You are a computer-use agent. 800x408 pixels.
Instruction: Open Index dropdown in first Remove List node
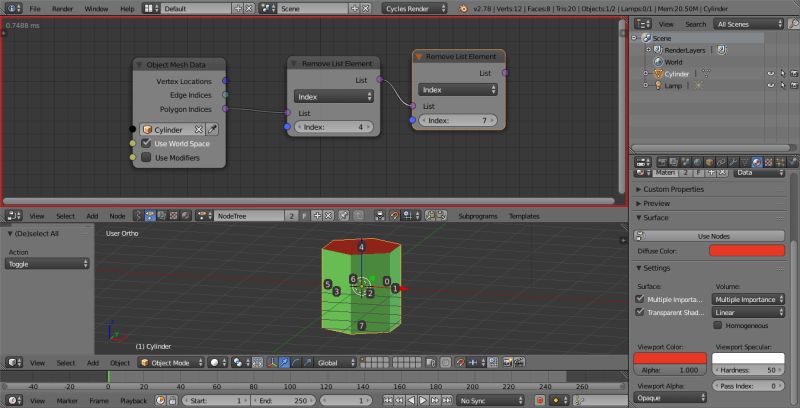click(334, 96)
